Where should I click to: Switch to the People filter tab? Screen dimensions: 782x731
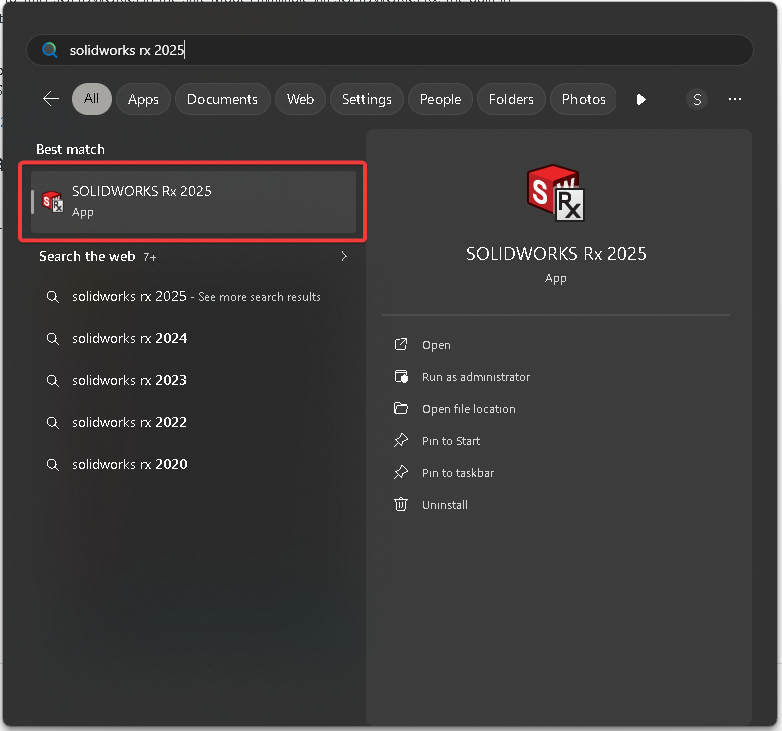[440, 99]
